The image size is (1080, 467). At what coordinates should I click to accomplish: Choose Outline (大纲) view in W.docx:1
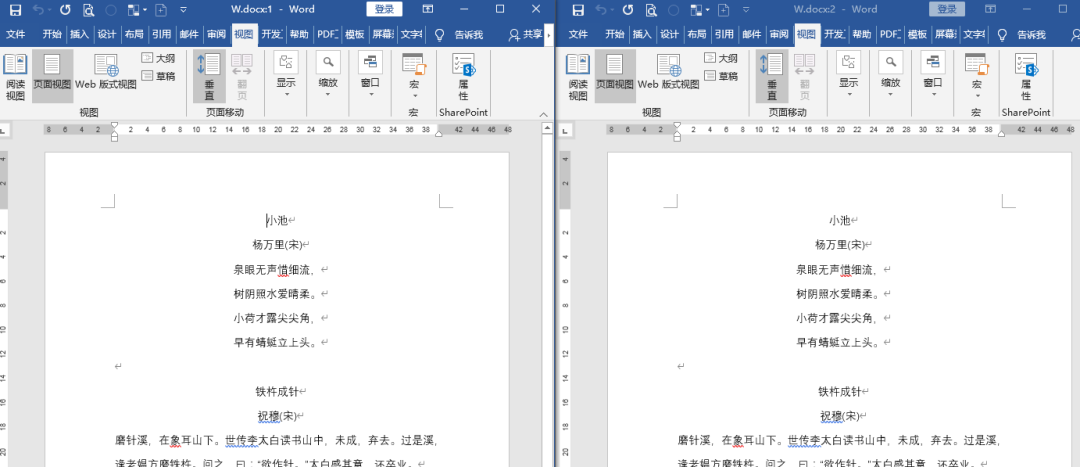(x=158, y=59)
